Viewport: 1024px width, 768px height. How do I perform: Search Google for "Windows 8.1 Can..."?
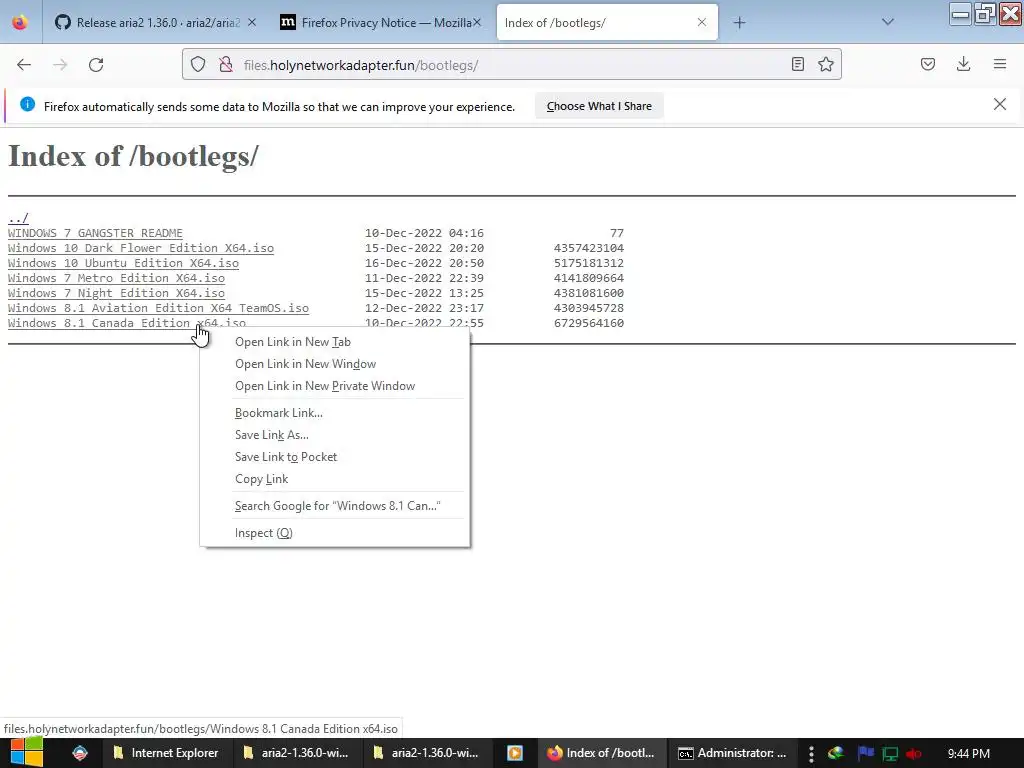(334, 506)
